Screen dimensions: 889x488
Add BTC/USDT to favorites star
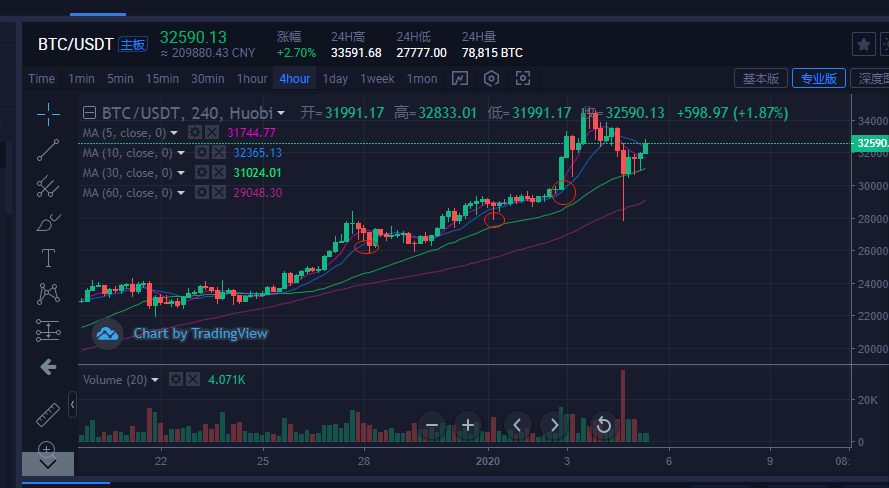863,44
